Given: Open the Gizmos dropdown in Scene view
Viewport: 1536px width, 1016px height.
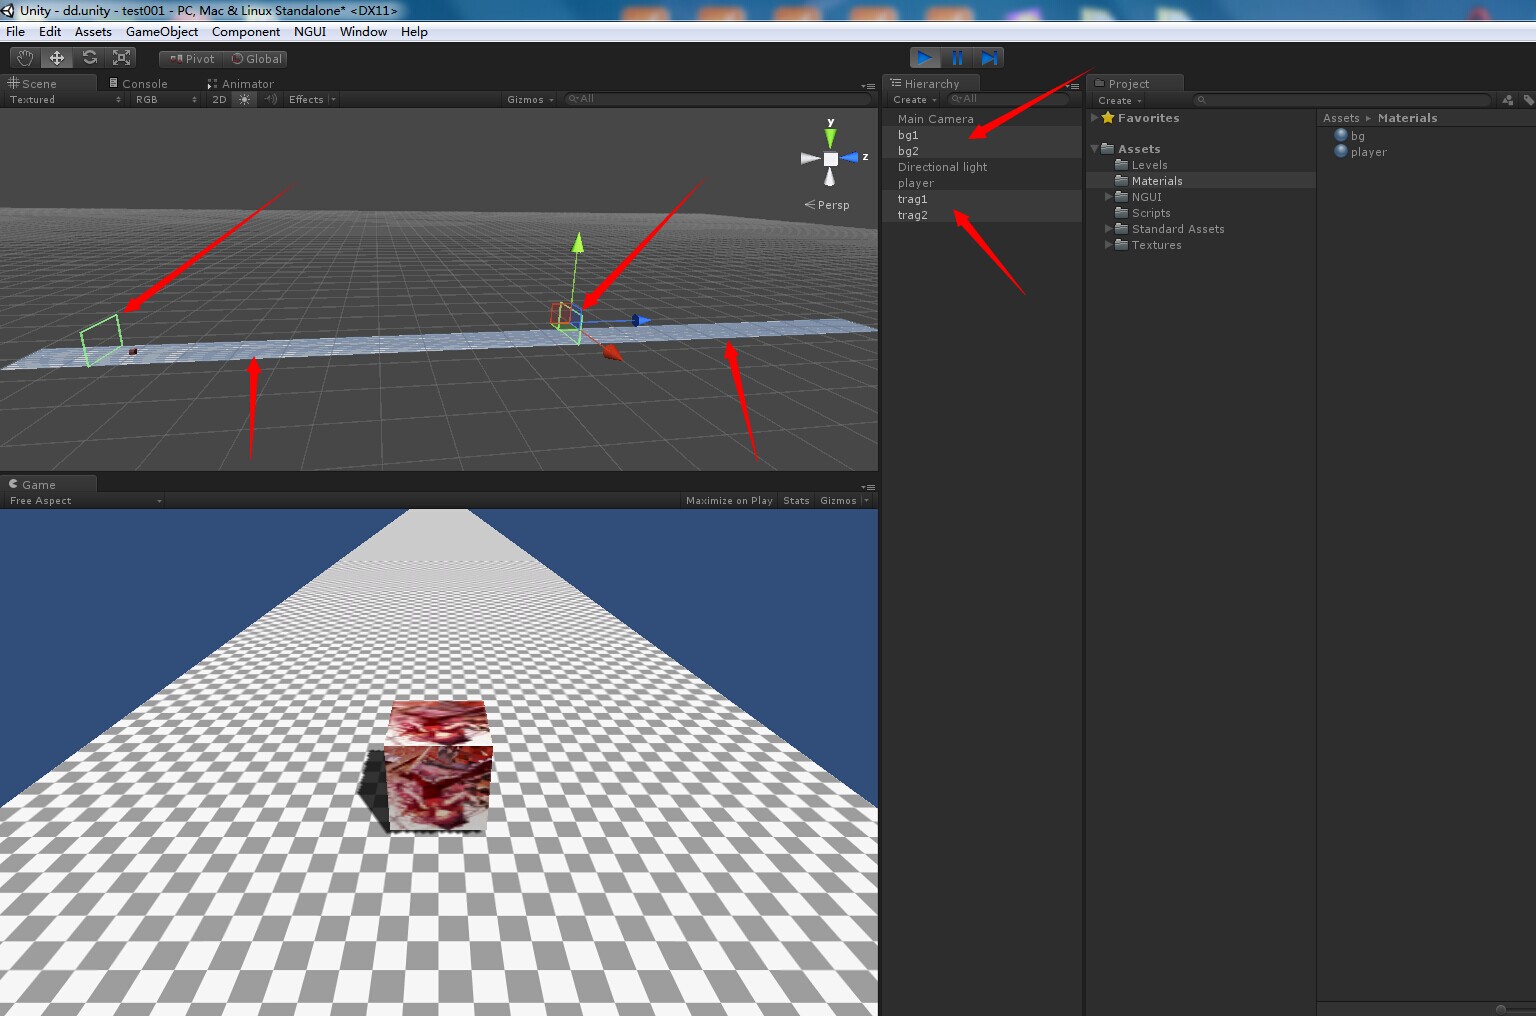Looking at the screenshot, I should pos(529,99).
